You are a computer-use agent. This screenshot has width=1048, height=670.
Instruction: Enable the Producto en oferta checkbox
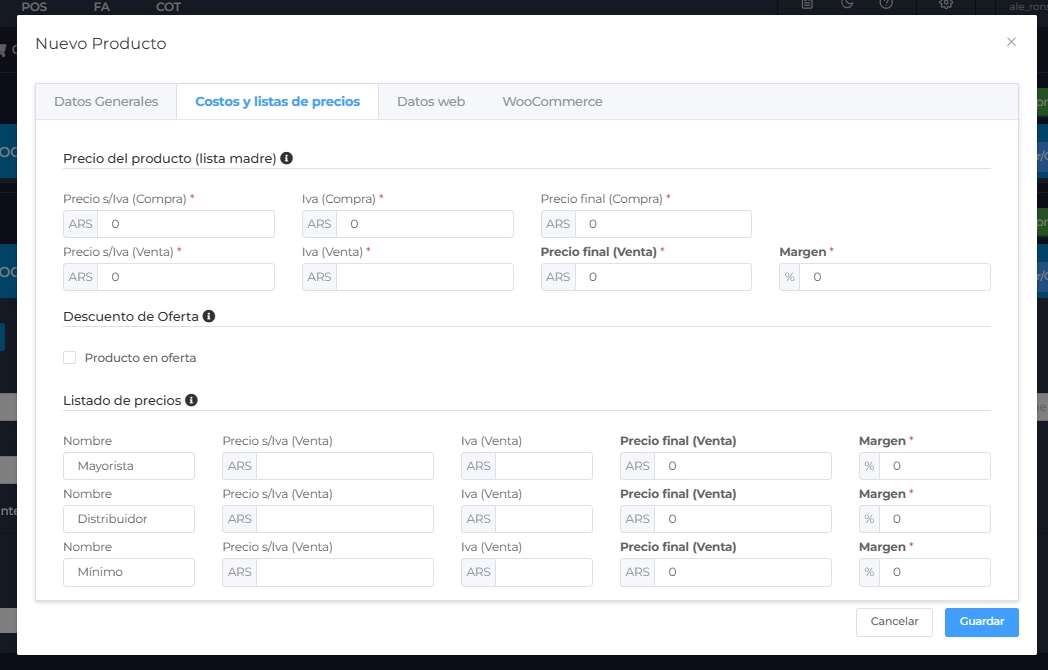pos(70,358)
